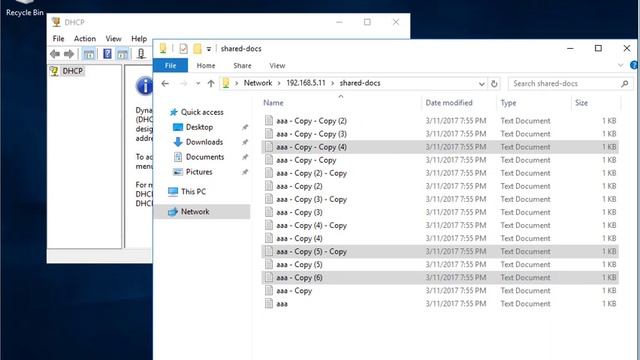Expand the ribbon with the chevron

click(620, 65)
